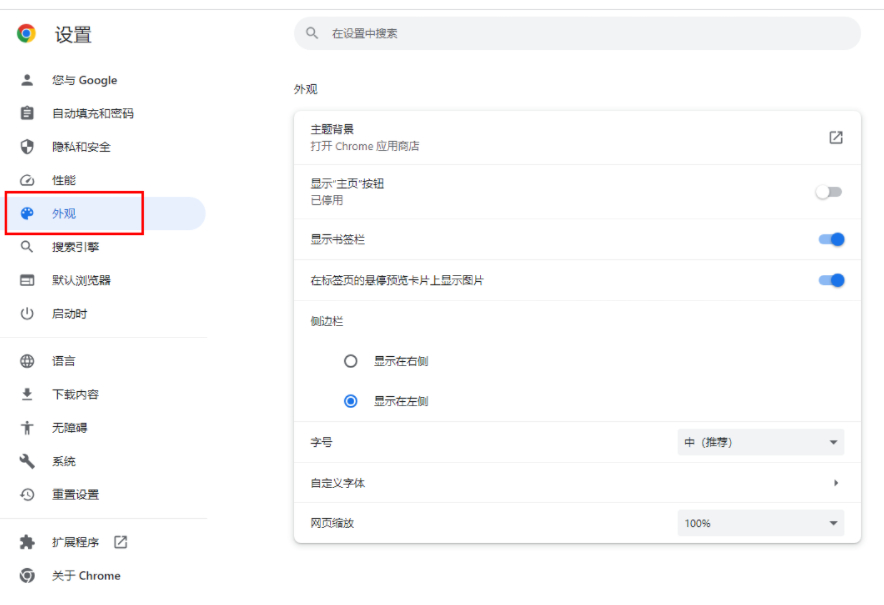Open Chrome web store via 主题背景 launch icon
Viewport: 884px width, 605px height.
point(836,138)
